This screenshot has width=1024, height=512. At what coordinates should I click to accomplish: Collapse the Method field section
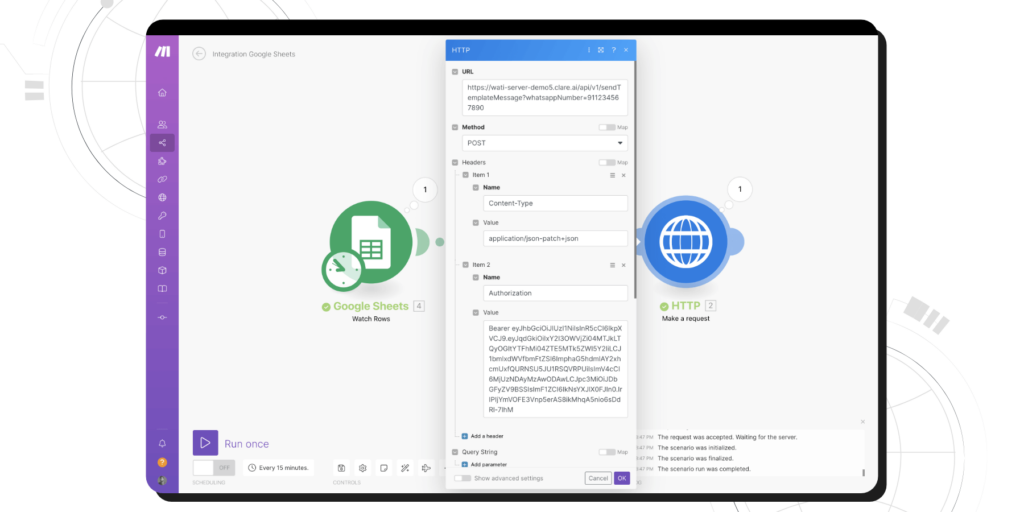coord(455,127)
